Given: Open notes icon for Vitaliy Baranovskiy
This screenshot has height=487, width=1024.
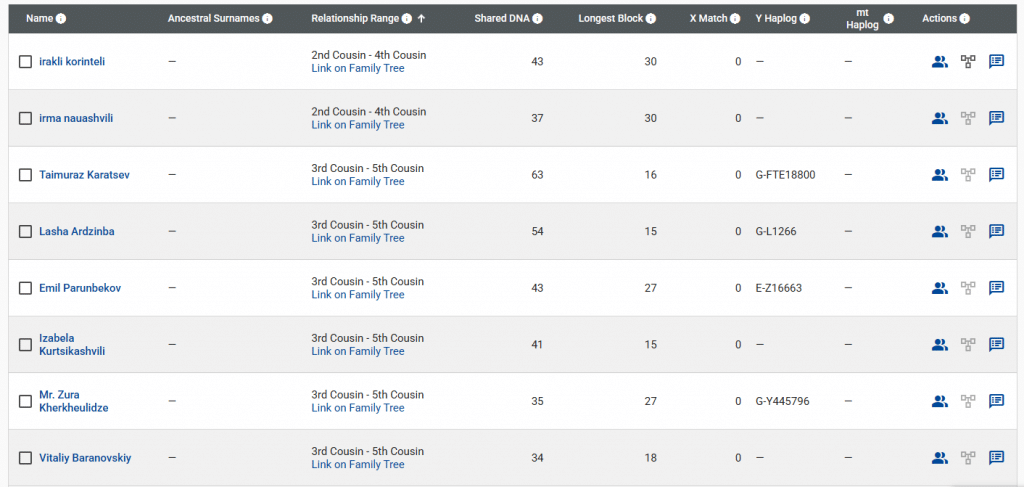Looking at the screenshot, I should click(x=996, y=458).
